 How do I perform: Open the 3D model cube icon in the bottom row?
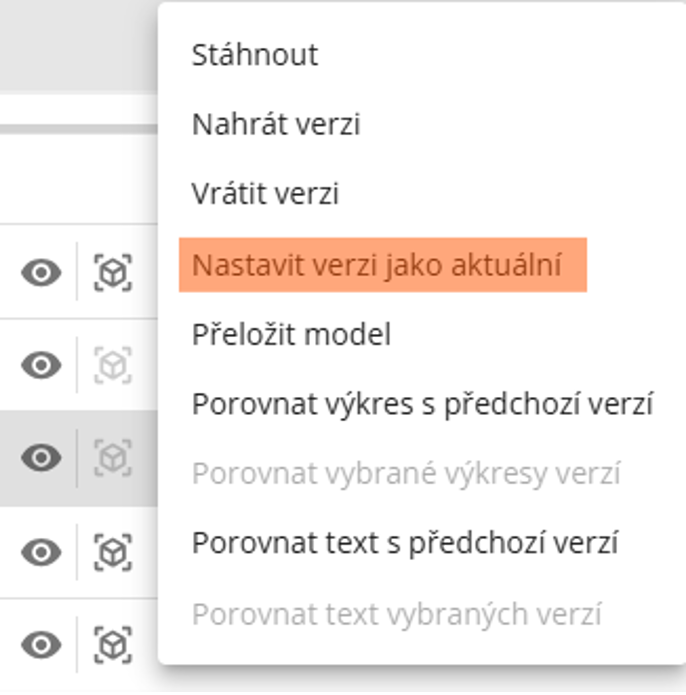[113, 645]
